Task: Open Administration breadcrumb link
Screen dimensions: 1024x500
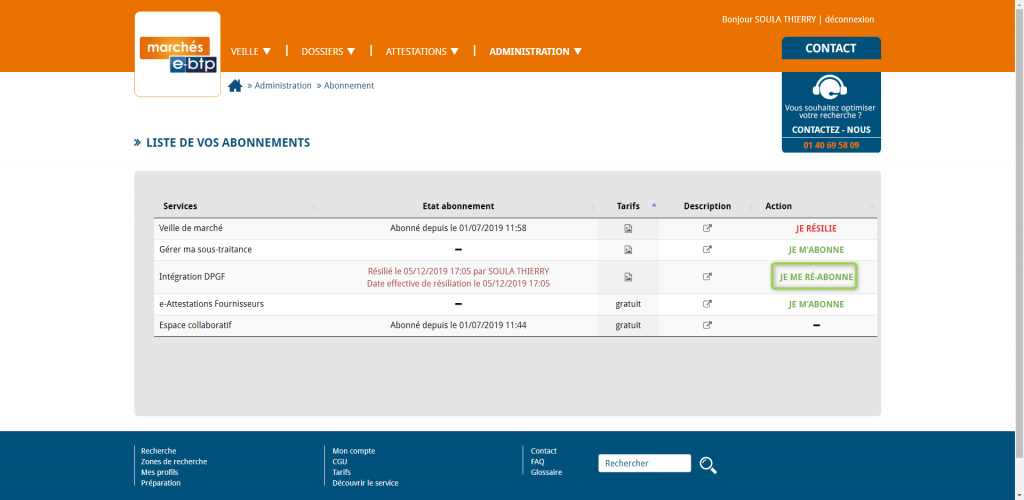Action: pyautogui.click(x=283, y=86)
